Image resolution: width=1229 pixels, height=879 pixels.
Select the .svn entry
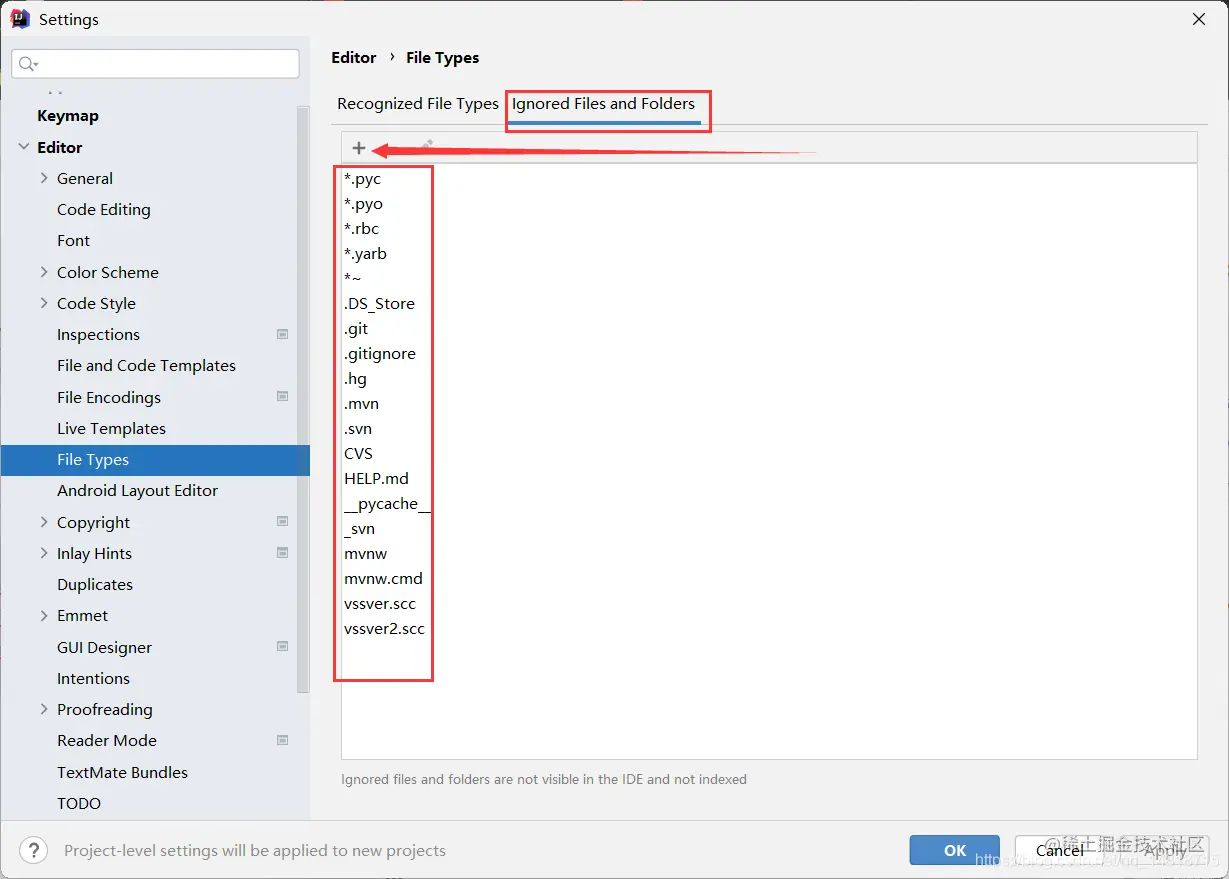(x=358, y=429)
